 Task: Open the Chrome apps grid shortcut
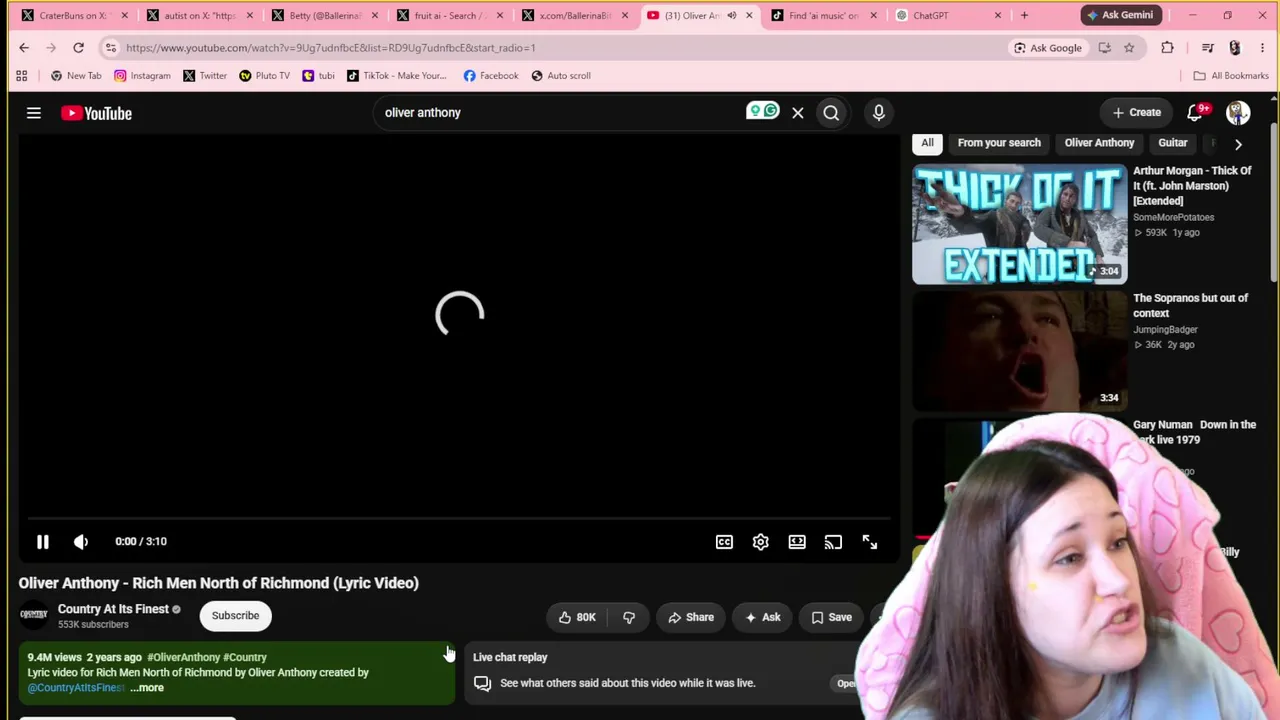pos(21,76)
